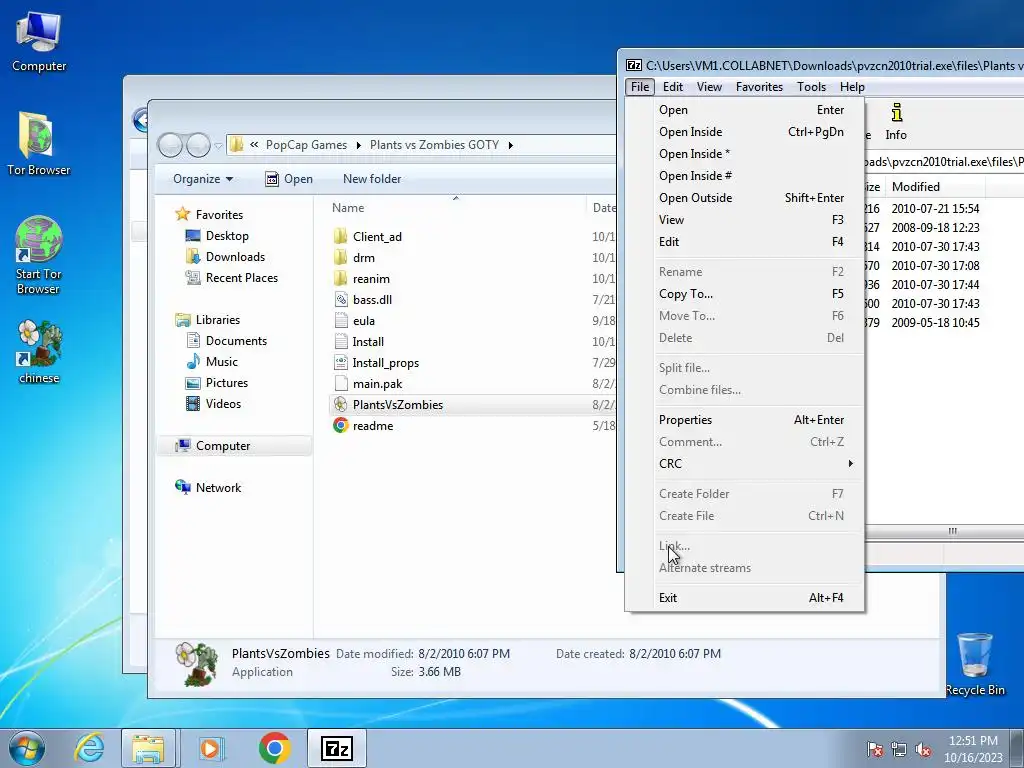Open the Organize dropdown in Explorer
The image size is (1024, 768).
[x=202, y=179]
